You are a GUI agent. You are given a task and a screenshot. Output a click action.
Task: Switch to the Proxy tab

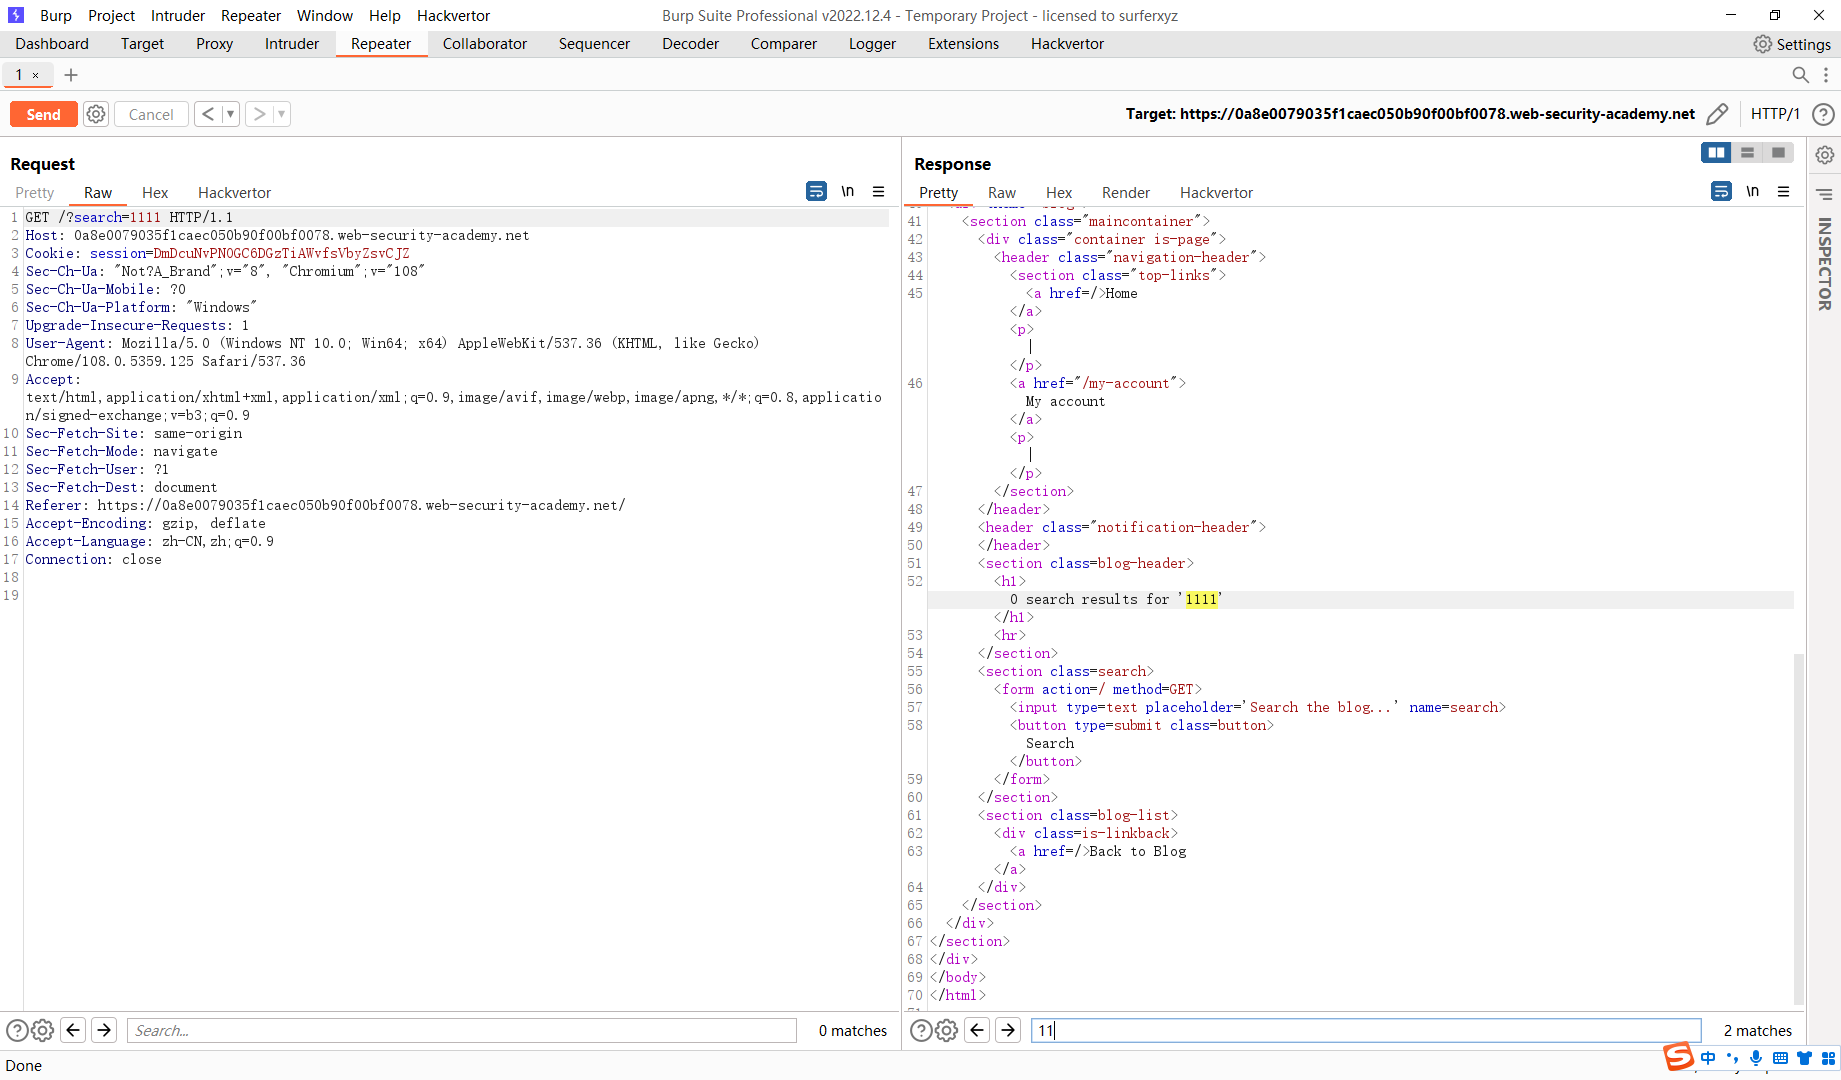pyautogui.click(x=214, y=44)
